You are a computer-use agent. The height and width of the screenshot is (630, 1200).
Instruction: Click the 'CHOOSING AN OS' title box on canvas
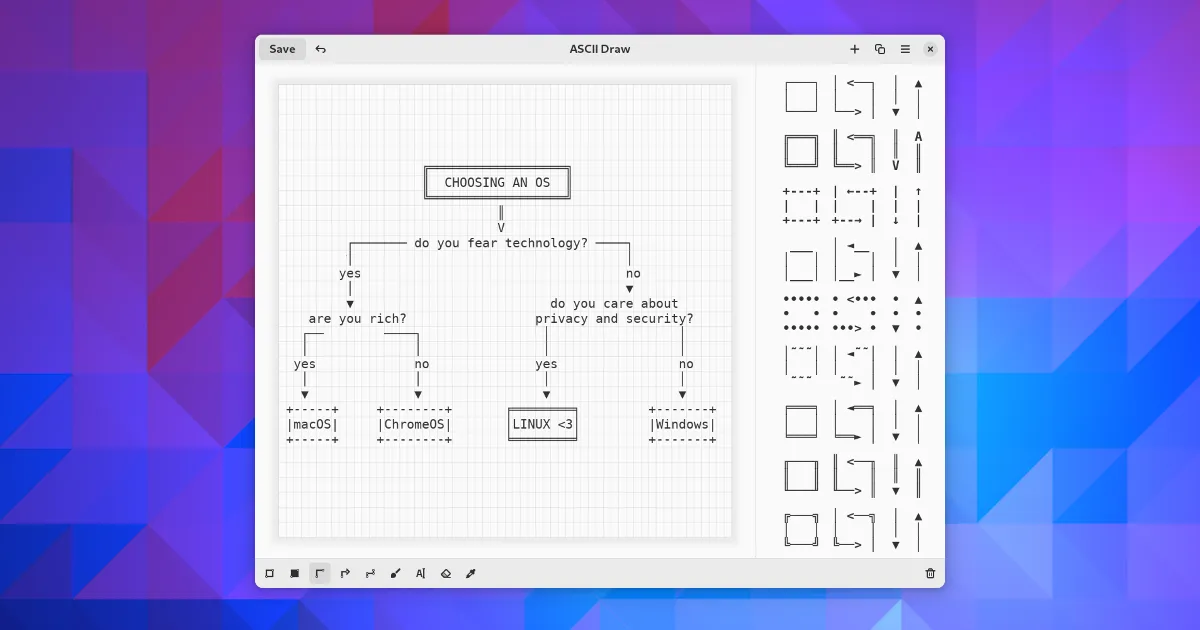[x=497, y=183]
